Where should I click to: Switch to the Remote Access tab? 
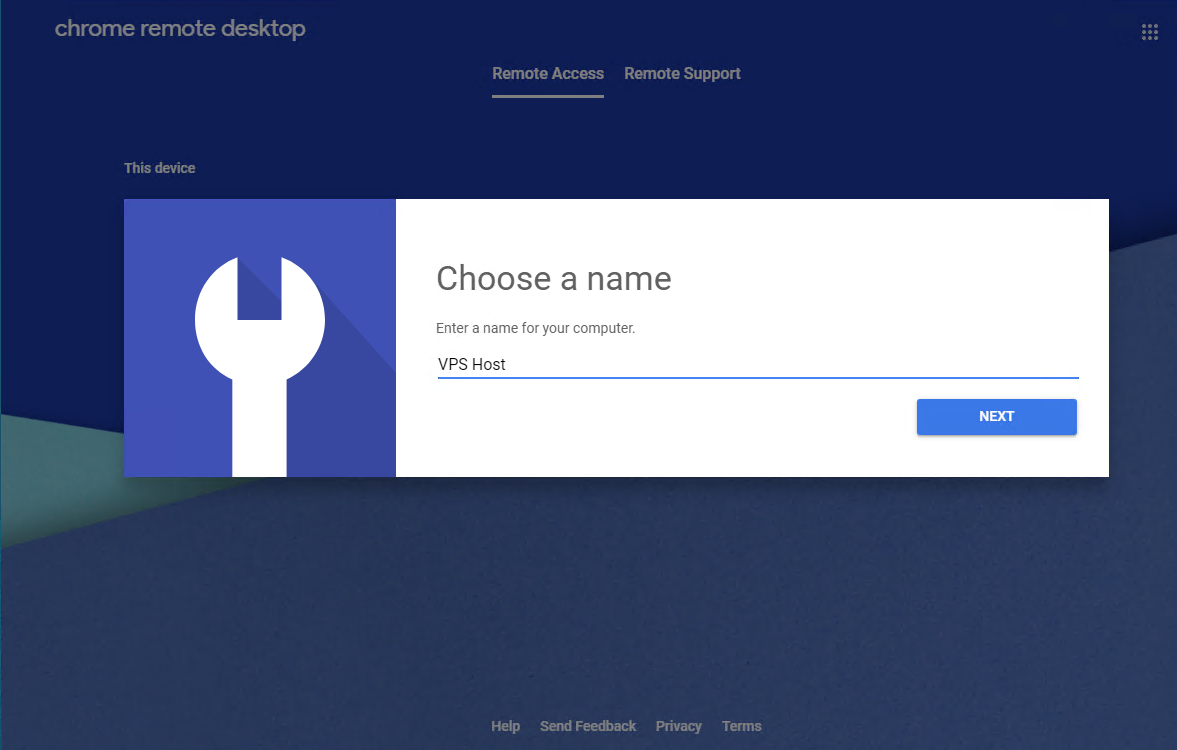[x=548, y=74]
